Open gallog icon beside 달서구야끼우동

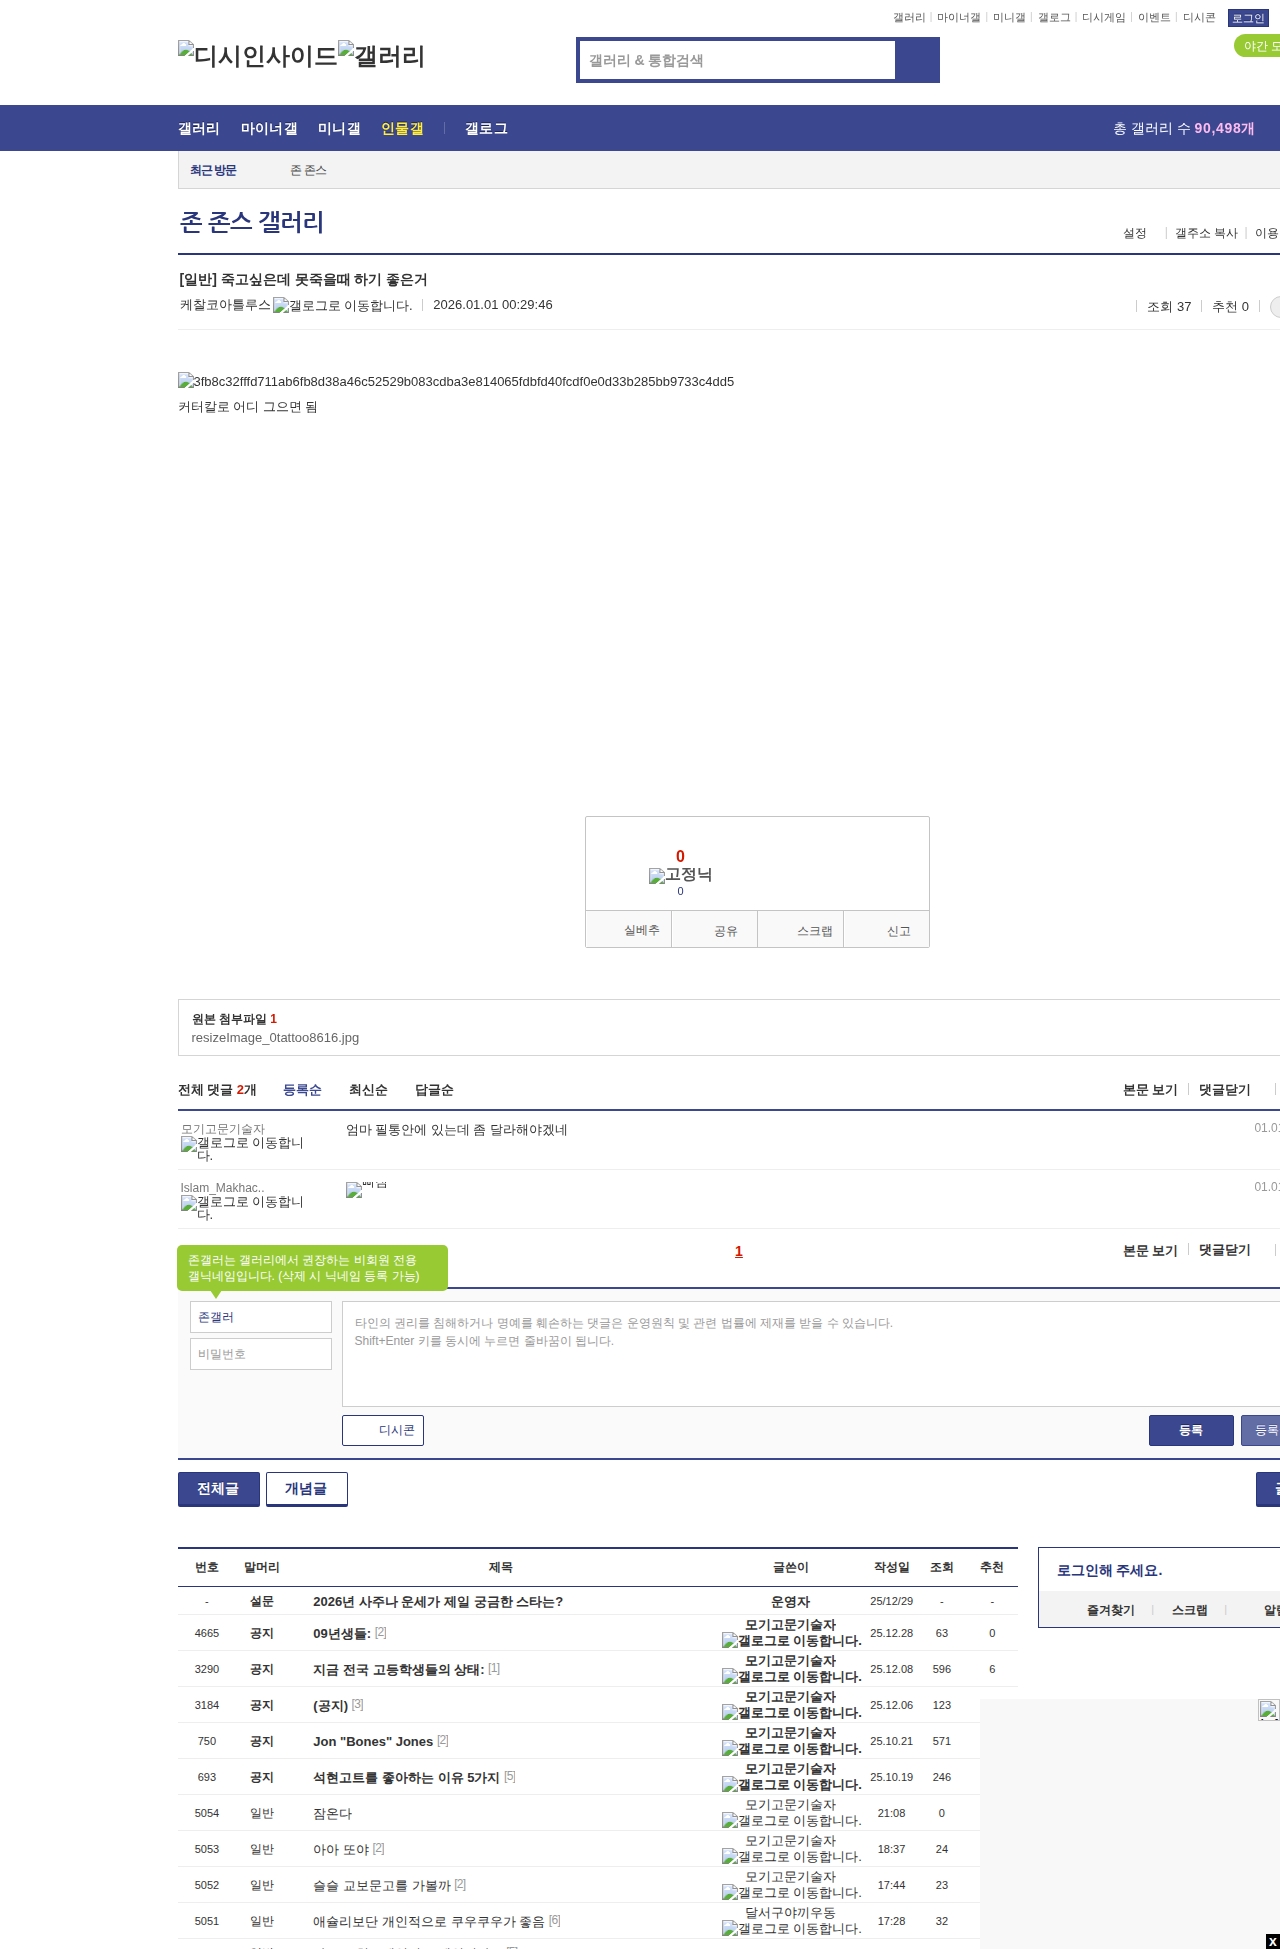point(792,1928)
